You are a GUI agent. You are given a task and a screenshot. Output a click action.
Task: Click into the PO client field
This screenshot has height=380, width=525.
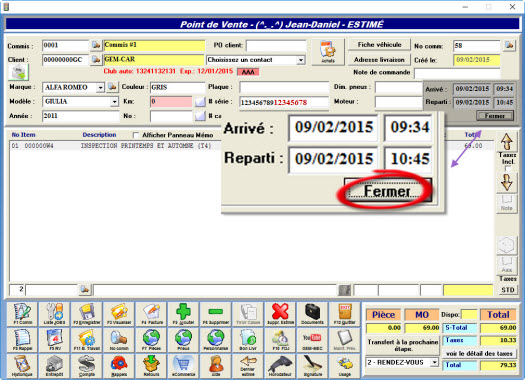click(276, 46)
